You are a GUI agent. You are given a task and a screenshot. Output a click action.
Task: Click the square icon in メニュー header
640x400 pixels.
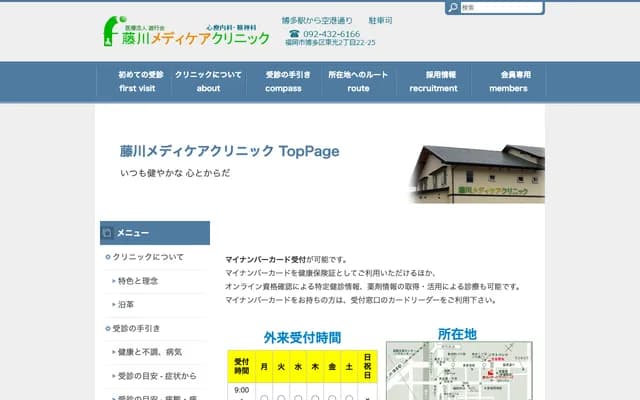click(107, 233)
